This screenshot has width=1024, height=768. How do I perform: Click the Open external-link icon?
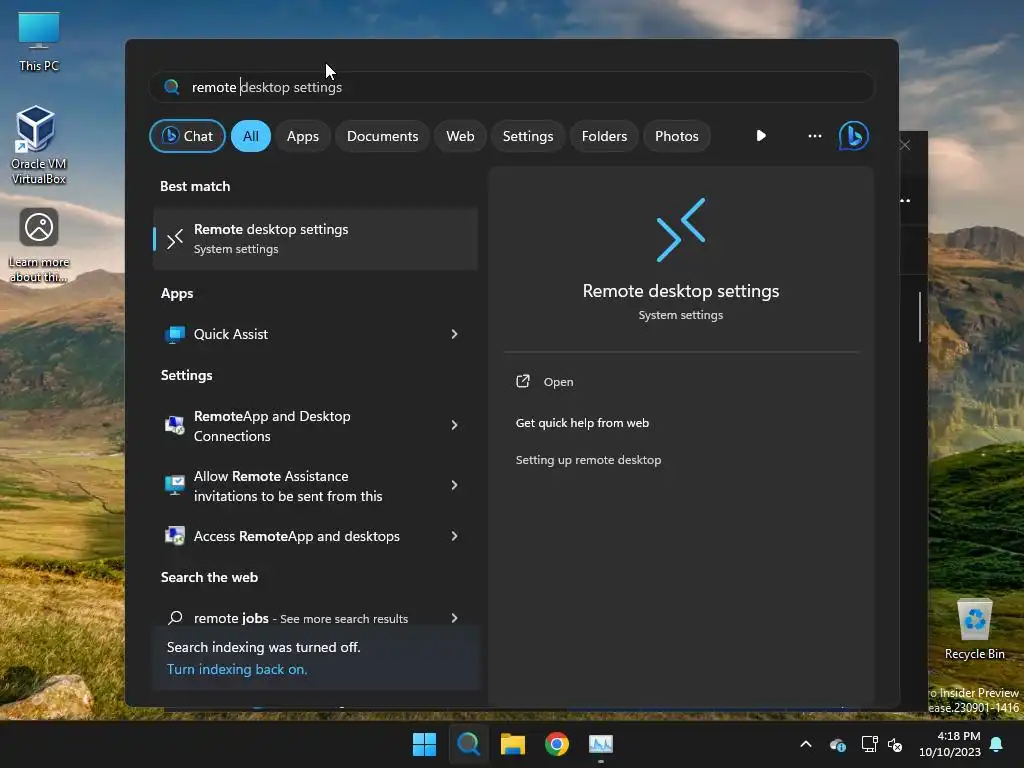[522, 381]
